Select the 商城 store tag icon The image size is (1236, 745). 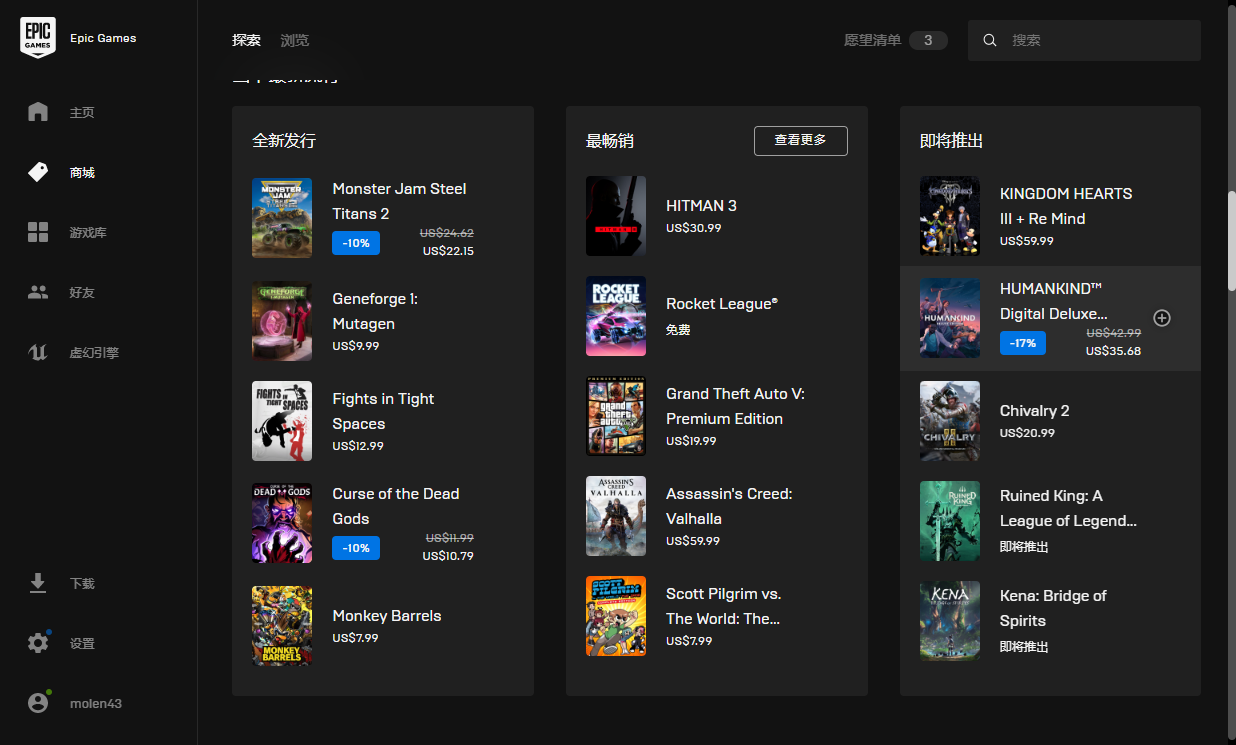point(38,172)
